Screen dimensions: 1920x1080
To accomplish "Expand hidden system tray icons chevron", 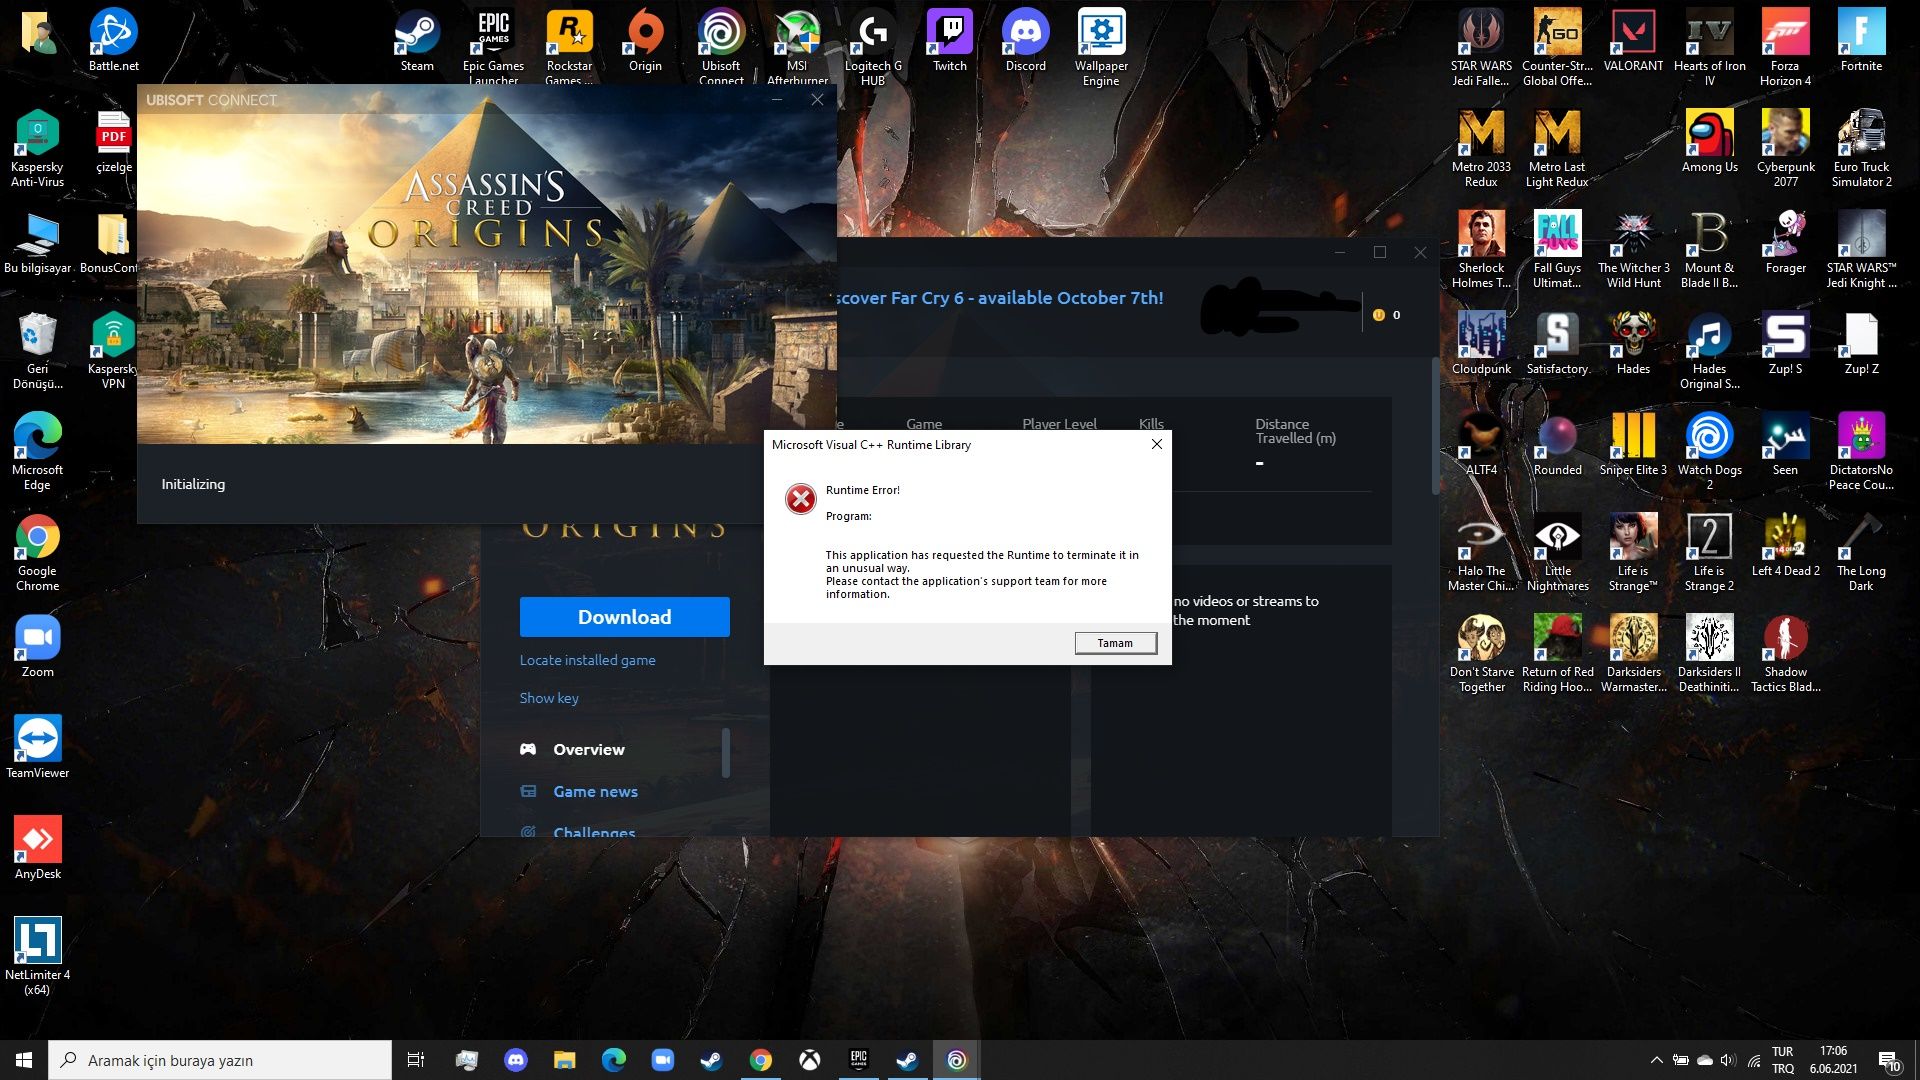I will click(x=1656, y=1060).
